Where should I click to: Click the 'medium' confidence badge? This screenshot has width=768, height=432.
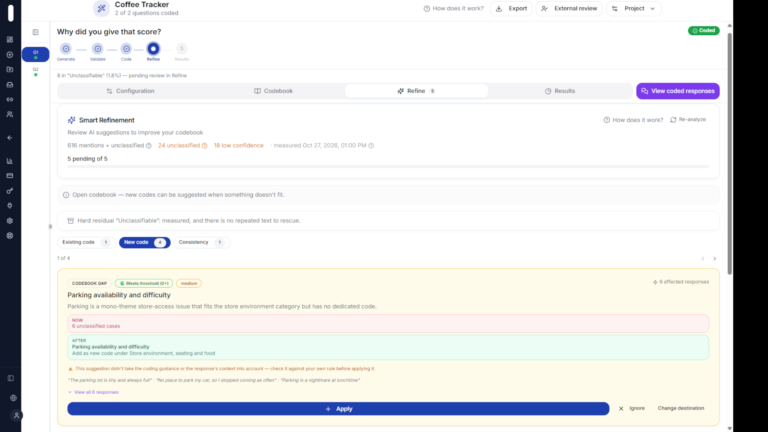pyautogui.click(x=189, y=284)
